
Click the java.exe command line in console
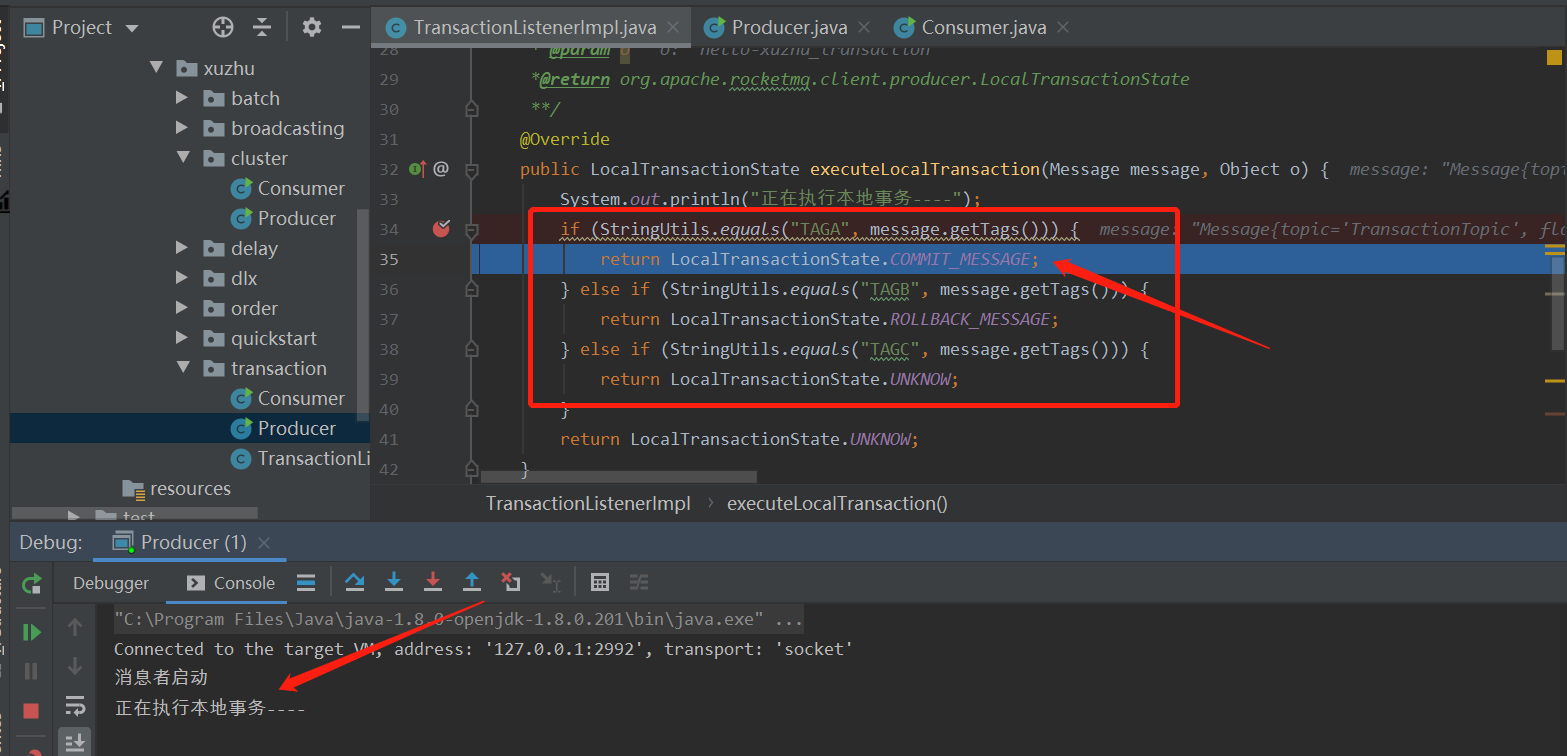459,620
